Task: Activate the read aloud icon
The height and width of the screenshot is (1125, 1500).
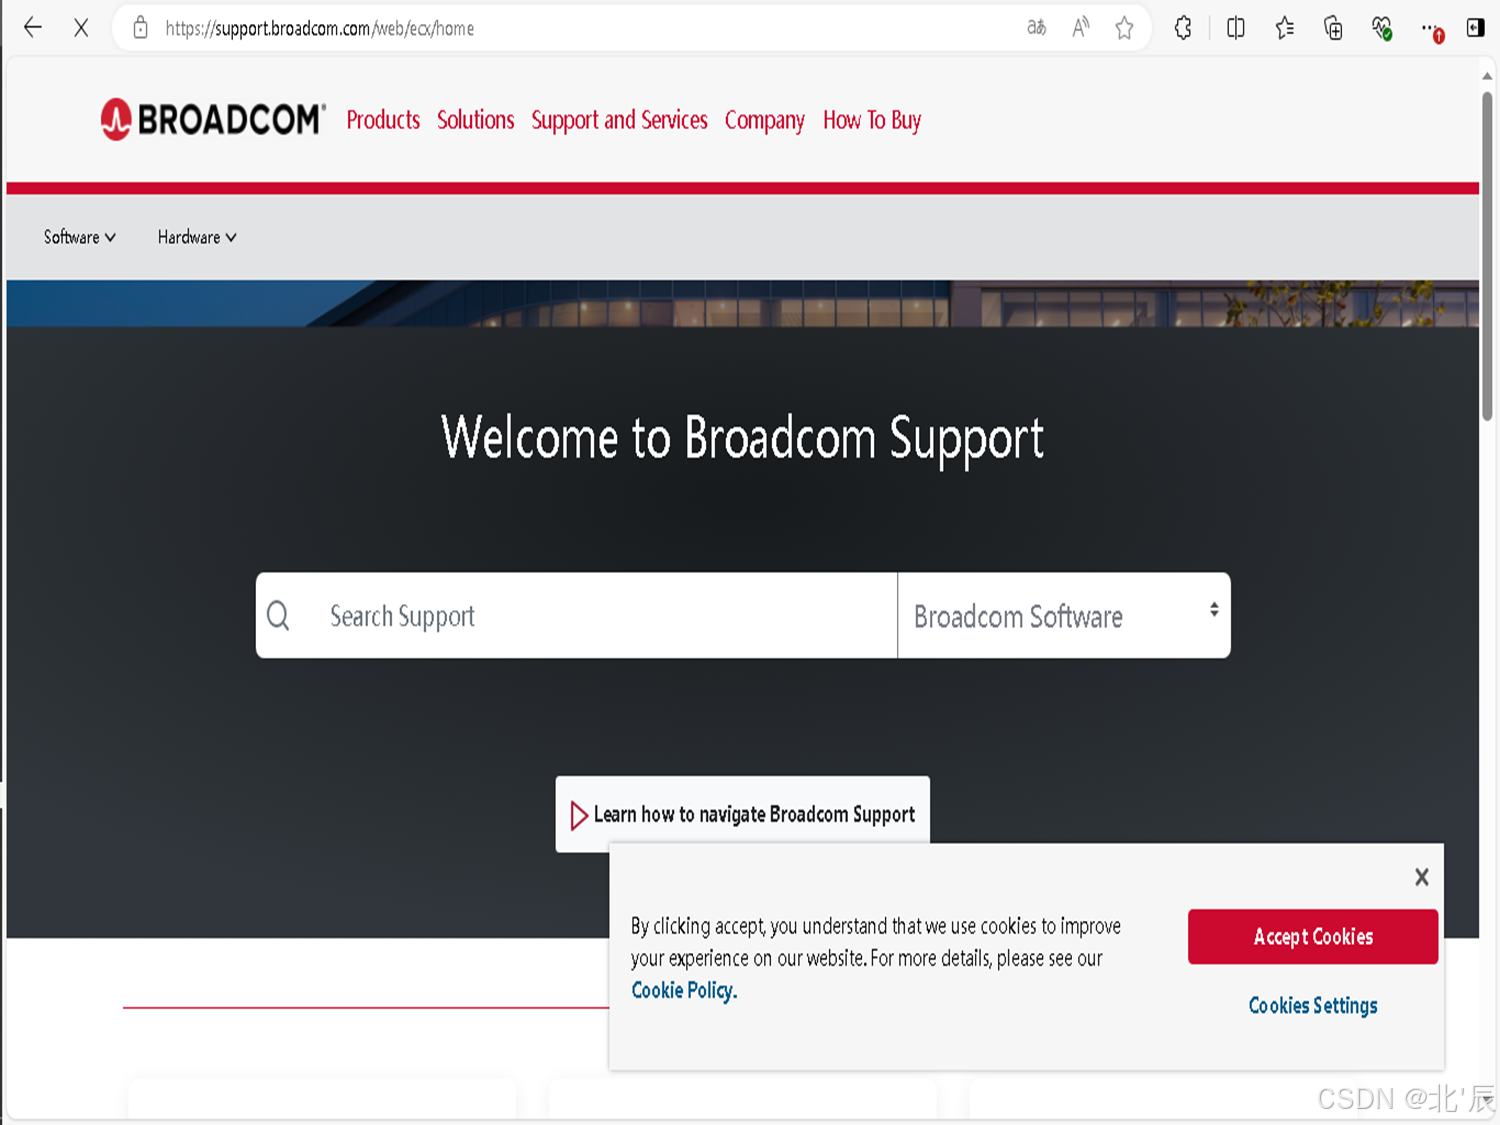Action: pyautogui.click(x=1080, y=28)
